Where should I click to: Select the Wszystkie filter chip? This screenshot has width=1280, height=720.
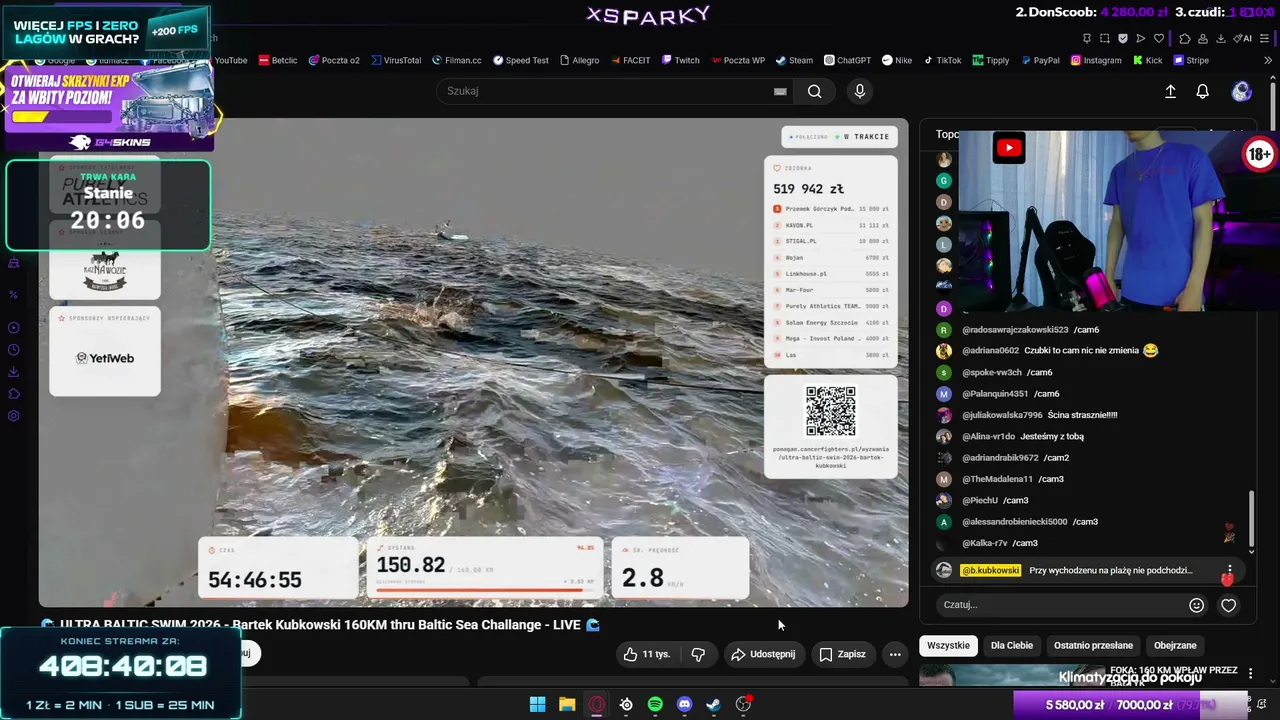pyautogui.click(x=948, y=645)
